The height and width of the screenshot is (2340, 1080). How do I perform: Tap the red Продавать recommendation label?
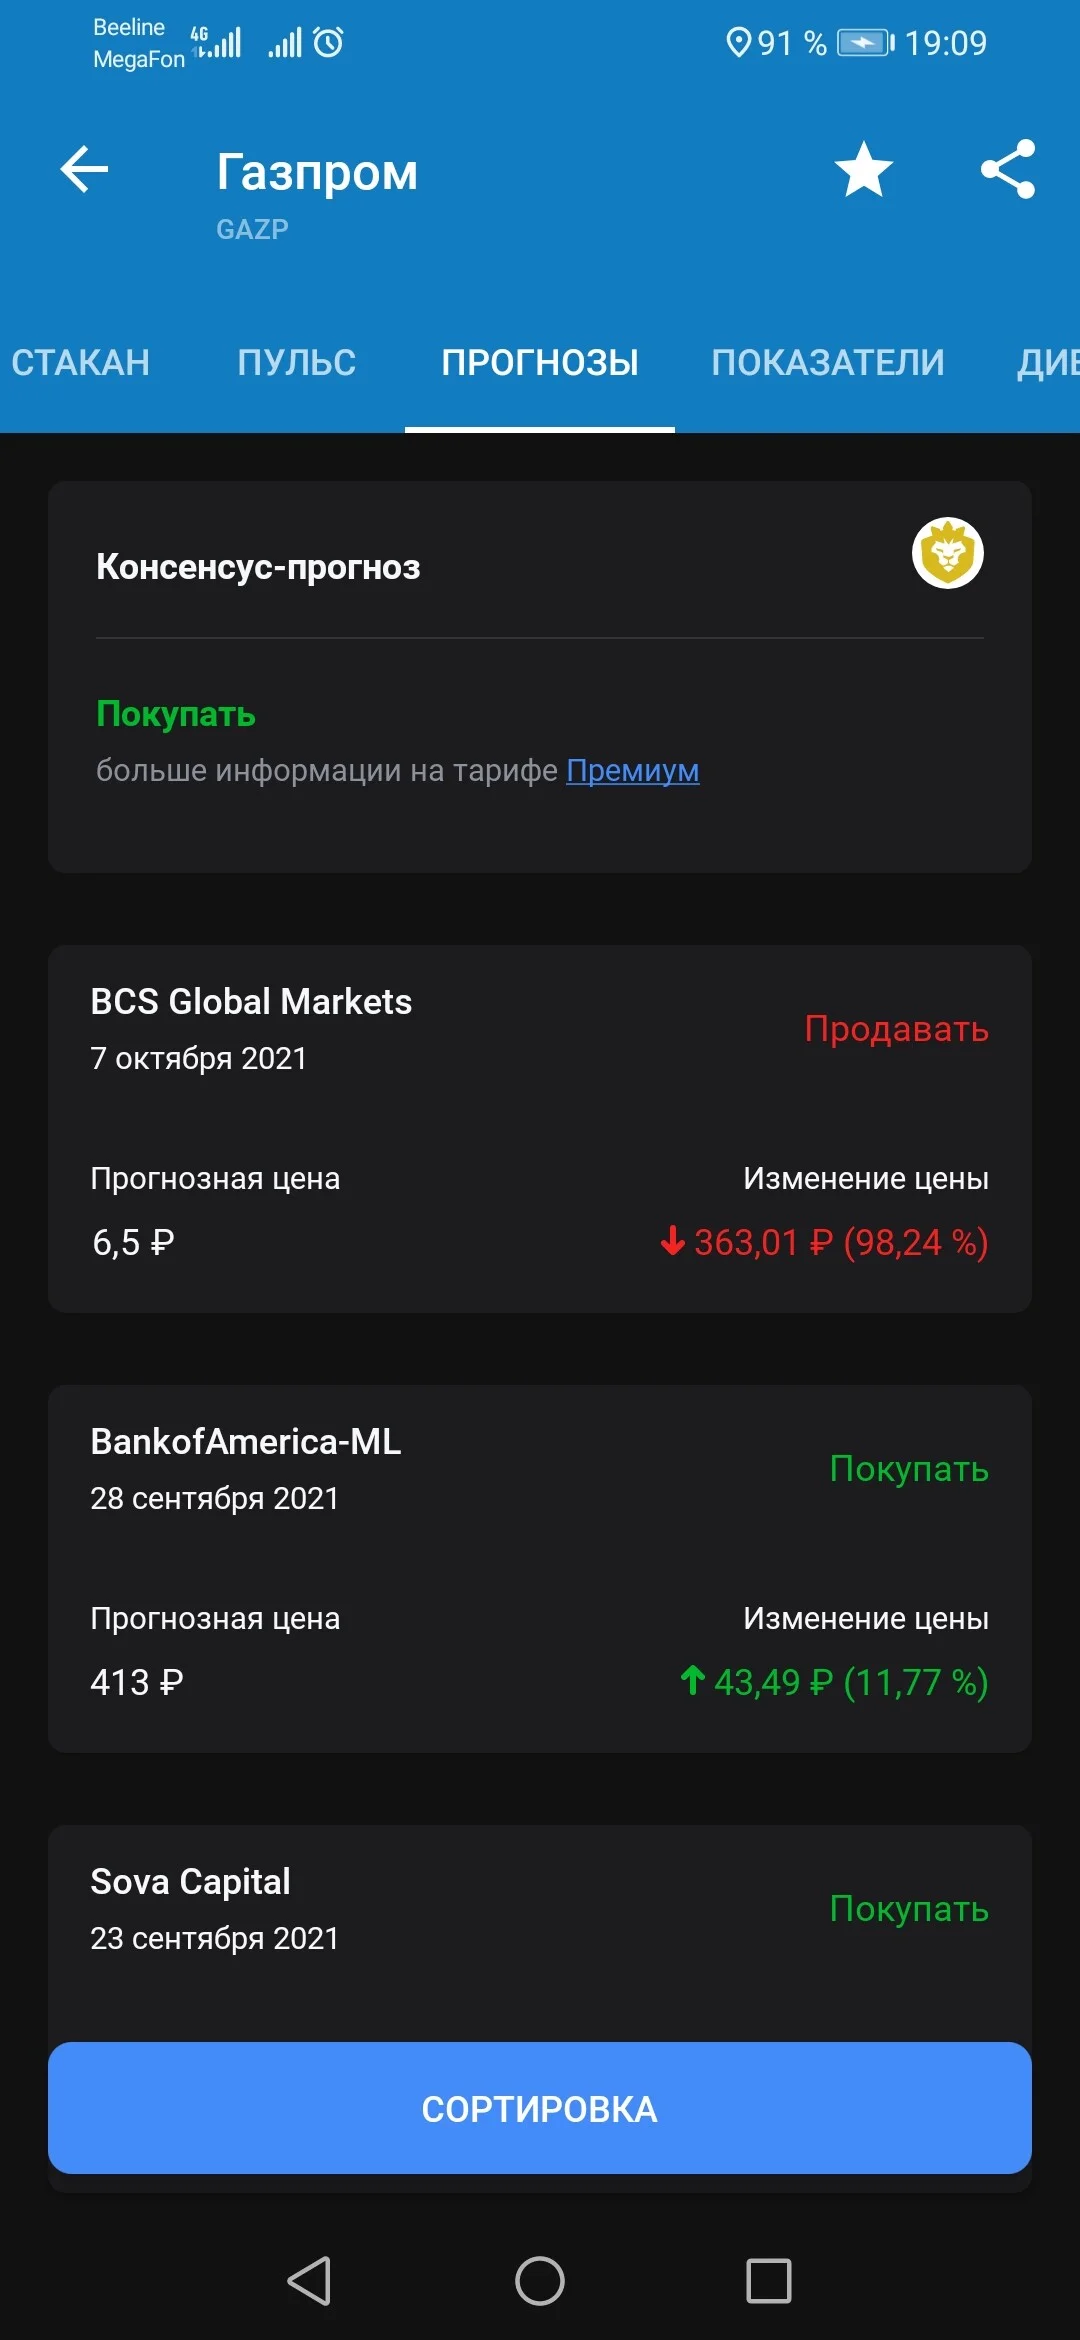pyautogui.click(x=896, y=1028)
